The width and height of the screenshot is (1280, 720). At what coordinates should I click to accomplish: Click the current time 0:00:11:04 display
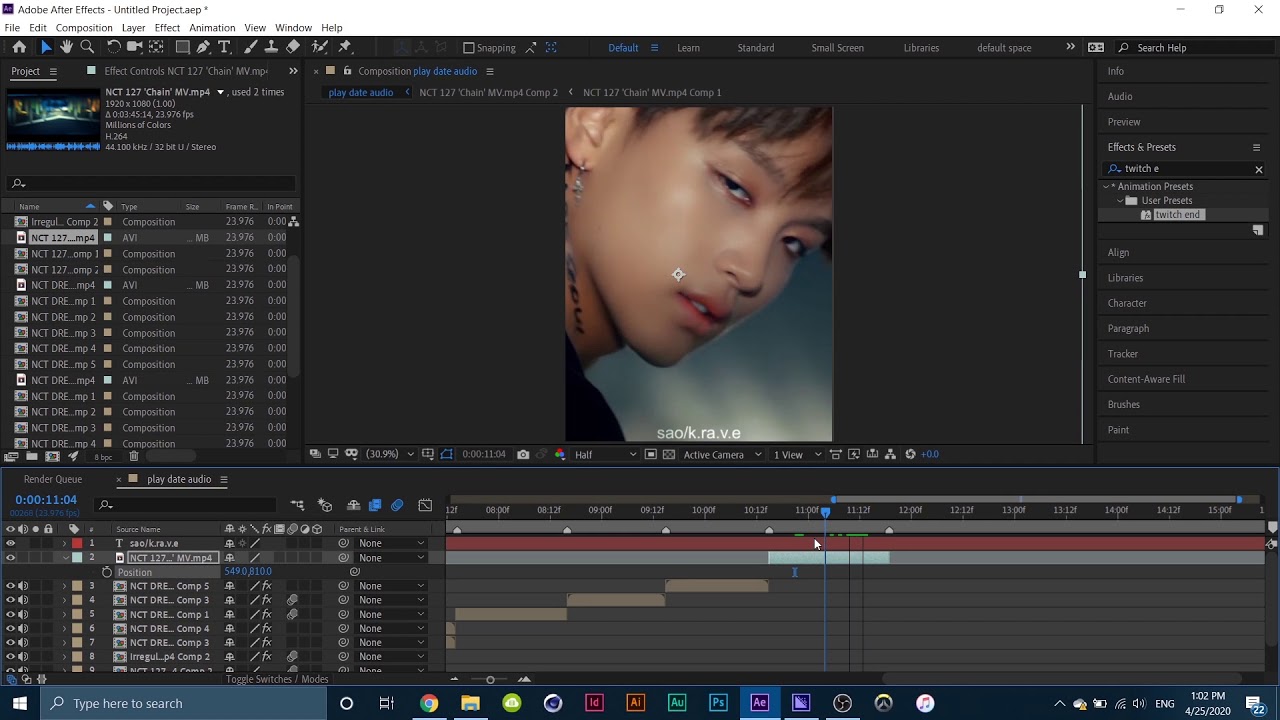[x=46, y=500]
